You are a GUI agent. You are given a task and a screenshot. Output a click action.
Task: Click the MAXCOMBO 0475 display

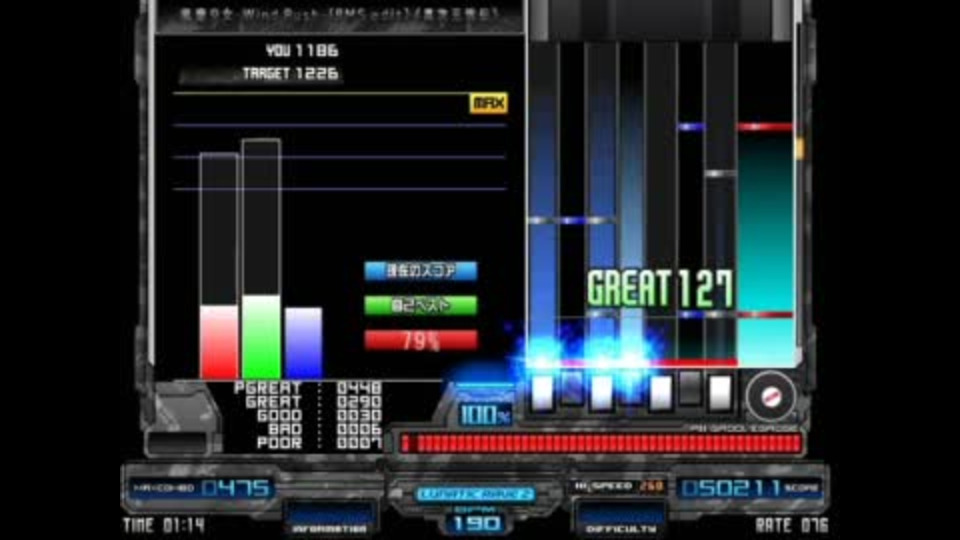click(x=201, y=488)
